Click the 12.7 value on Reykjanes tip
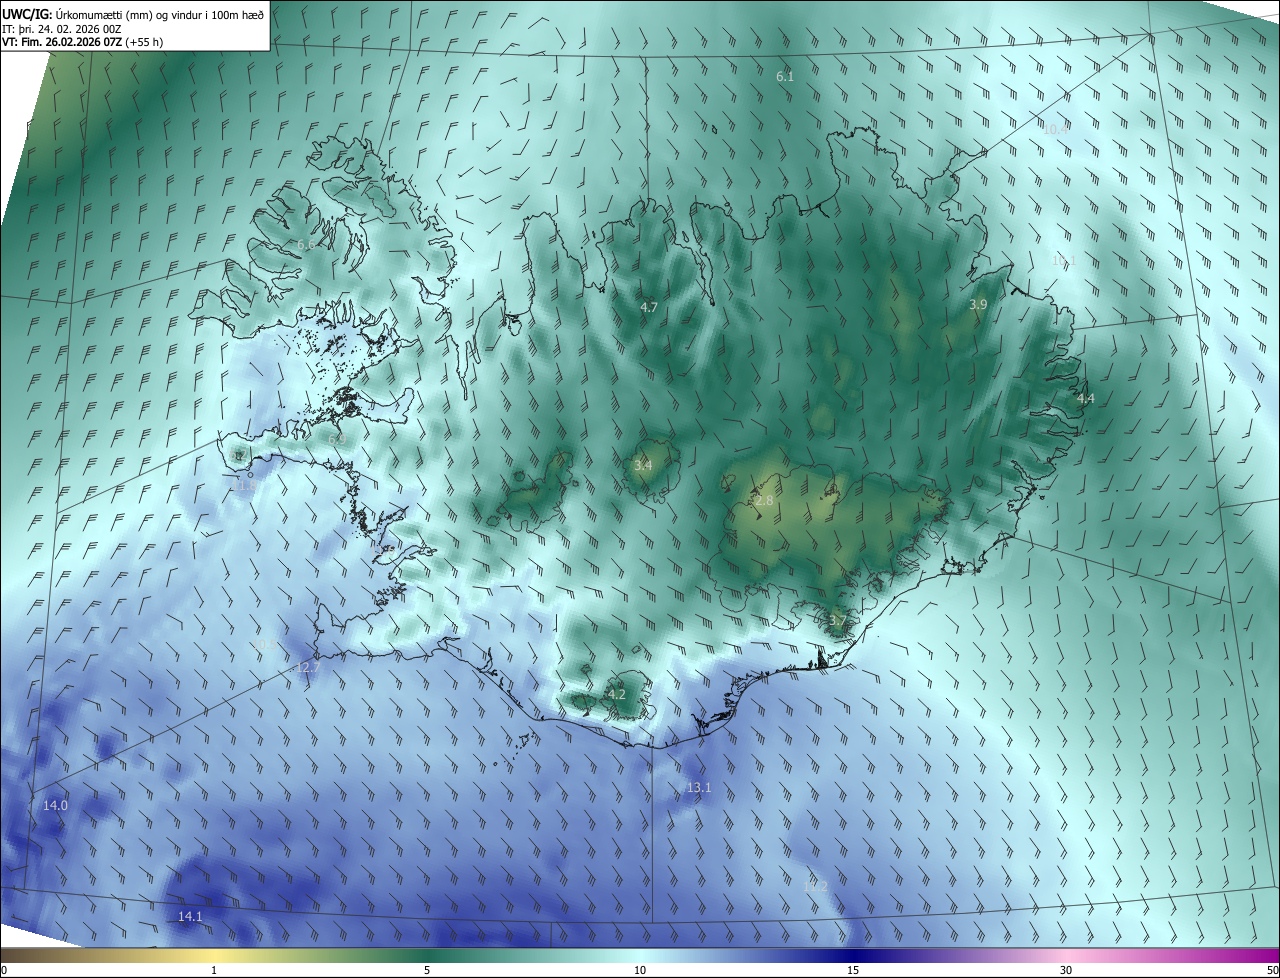 309,667
